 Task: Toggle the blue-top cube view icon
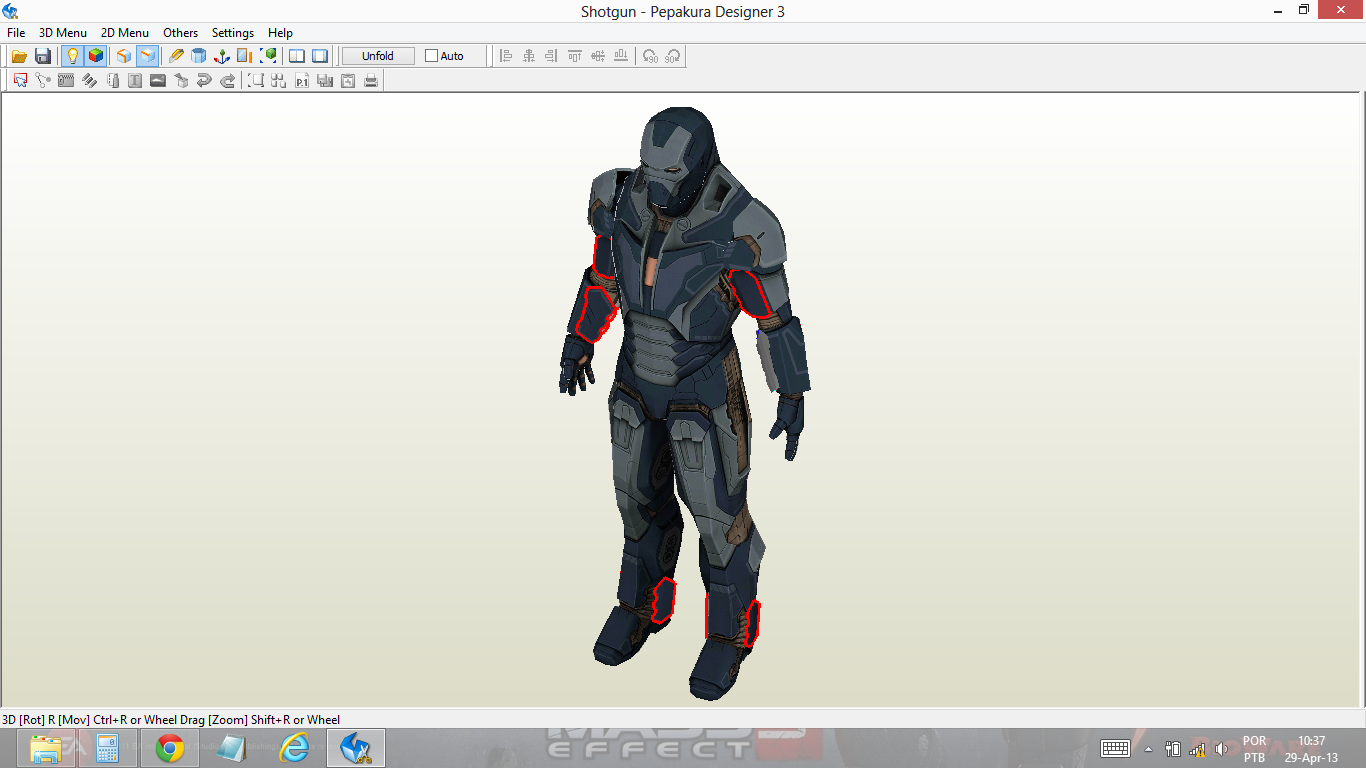tap(148, 56)
